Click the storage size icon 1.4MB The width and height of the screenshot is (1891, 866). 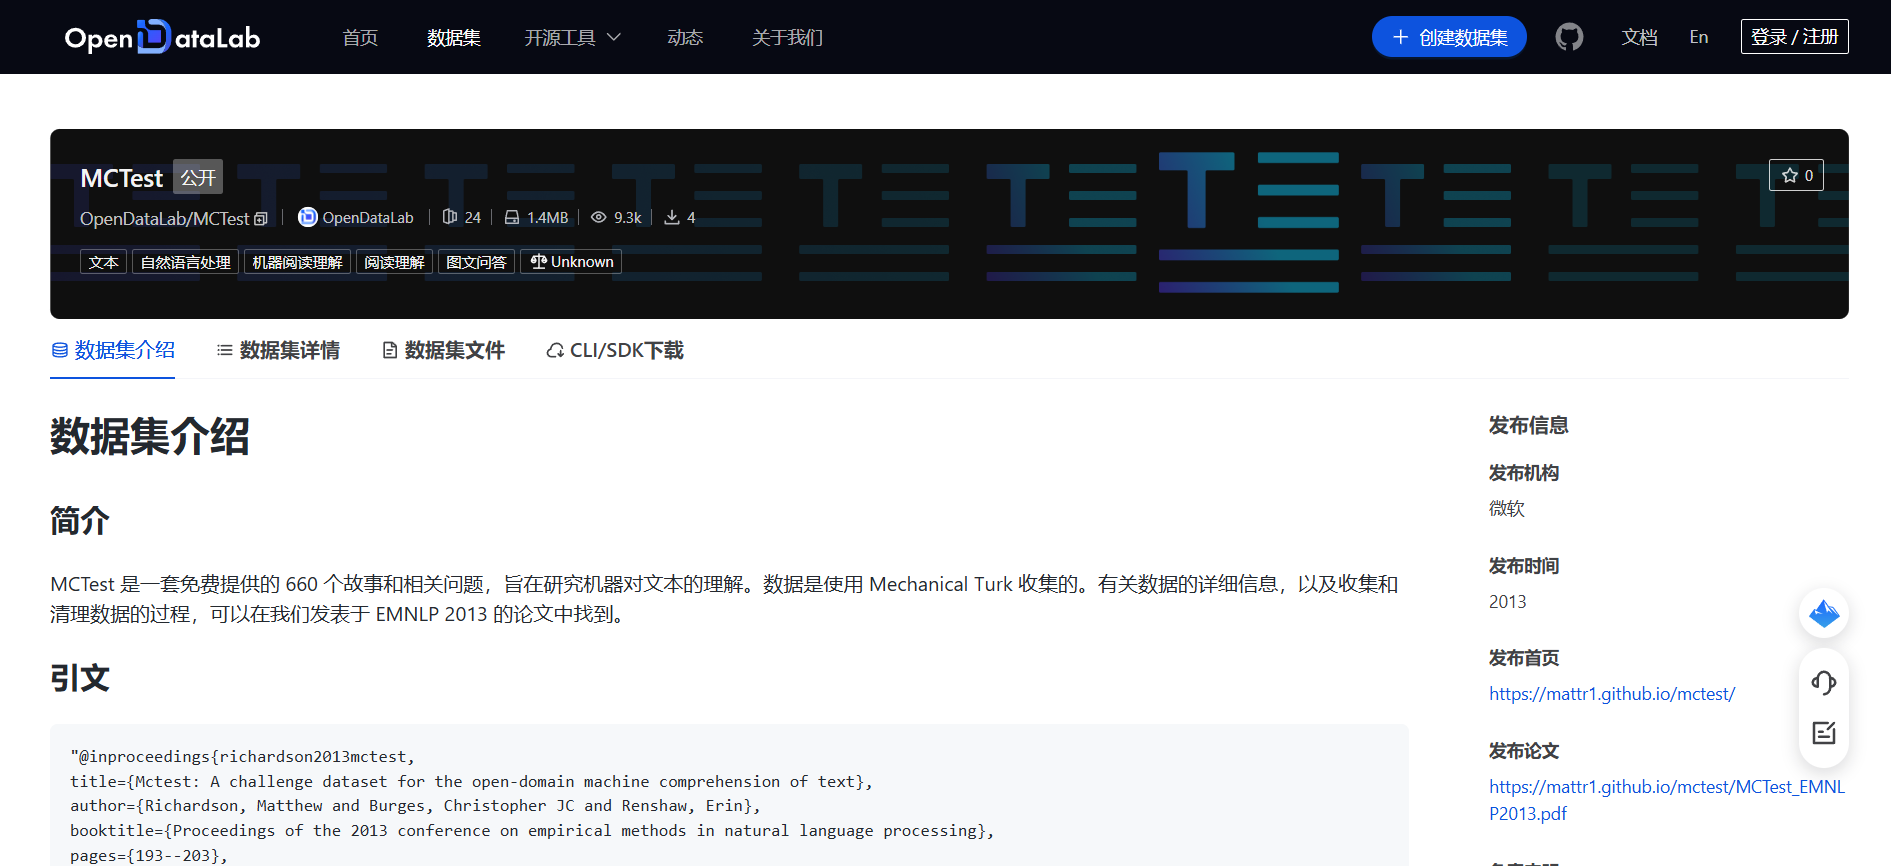pos(512,217)
